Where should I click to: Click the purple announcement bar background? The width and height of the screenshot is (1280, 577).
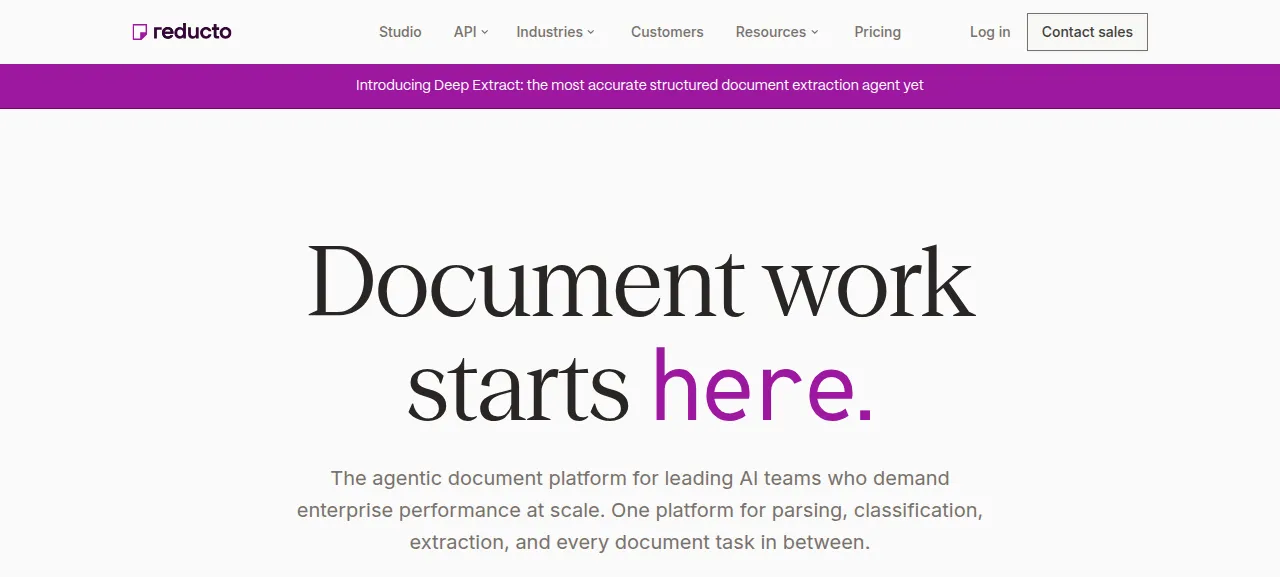1100,86
